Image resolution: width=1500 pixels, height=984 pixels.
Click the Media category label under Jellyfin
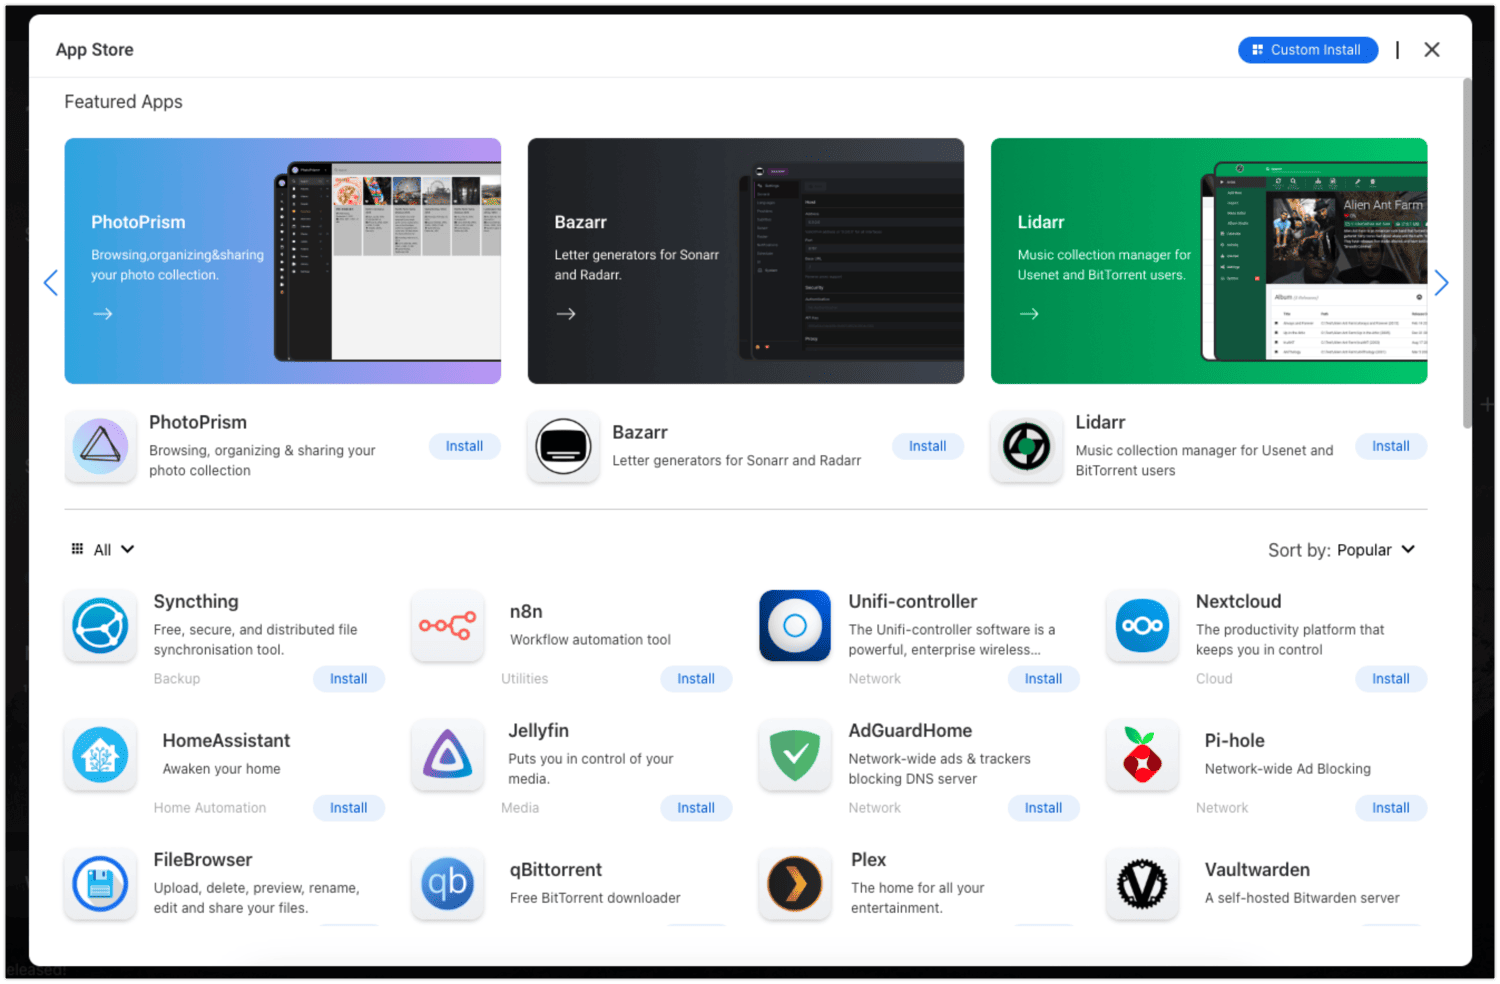click(520, 808)
